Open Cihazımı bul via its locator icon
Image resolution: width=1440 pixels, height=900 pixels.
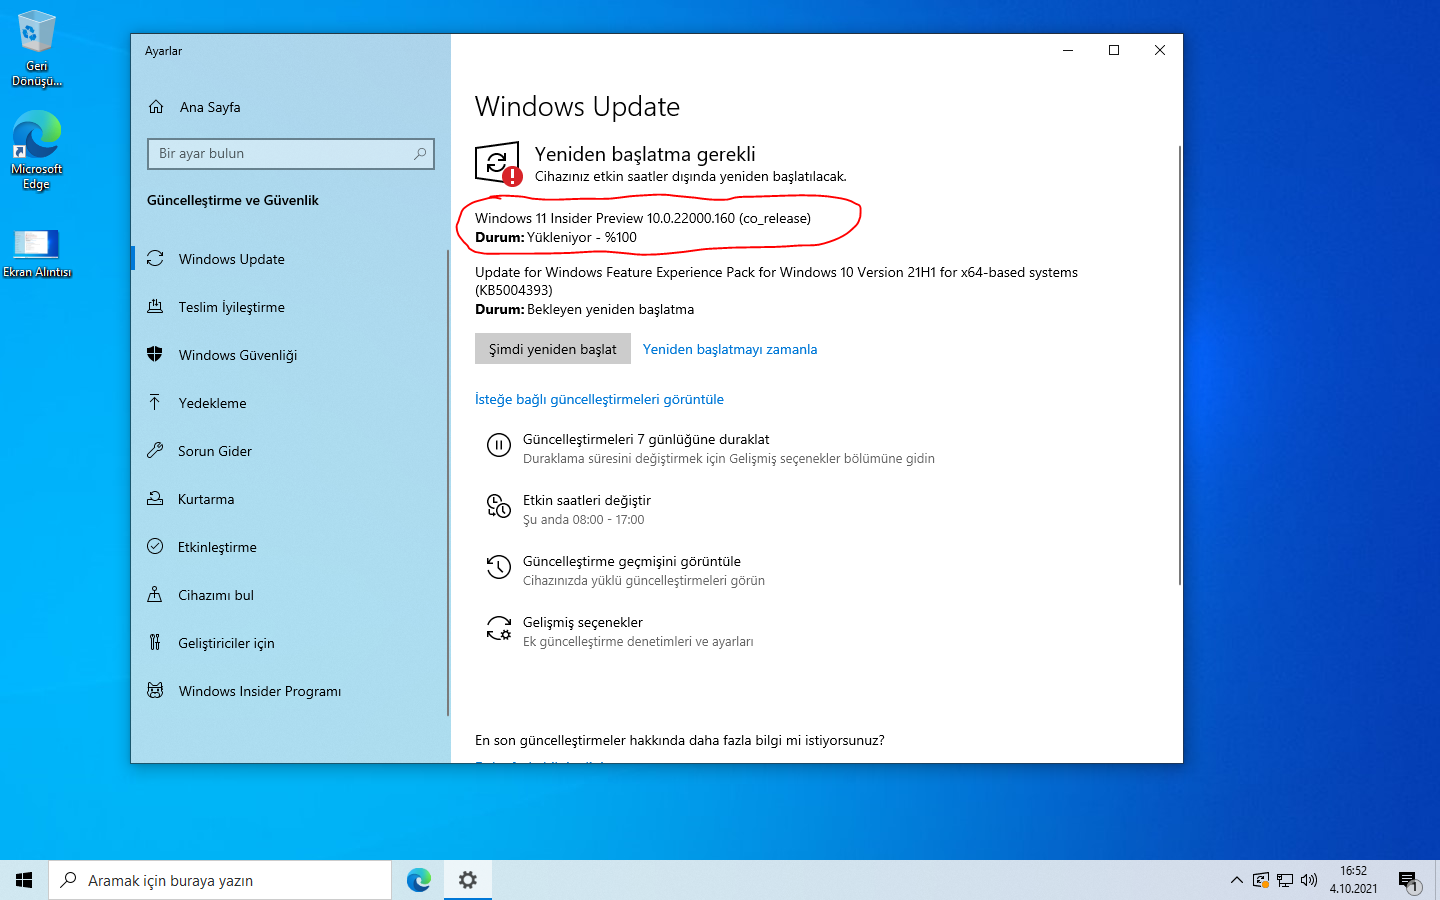click(155, 595)
